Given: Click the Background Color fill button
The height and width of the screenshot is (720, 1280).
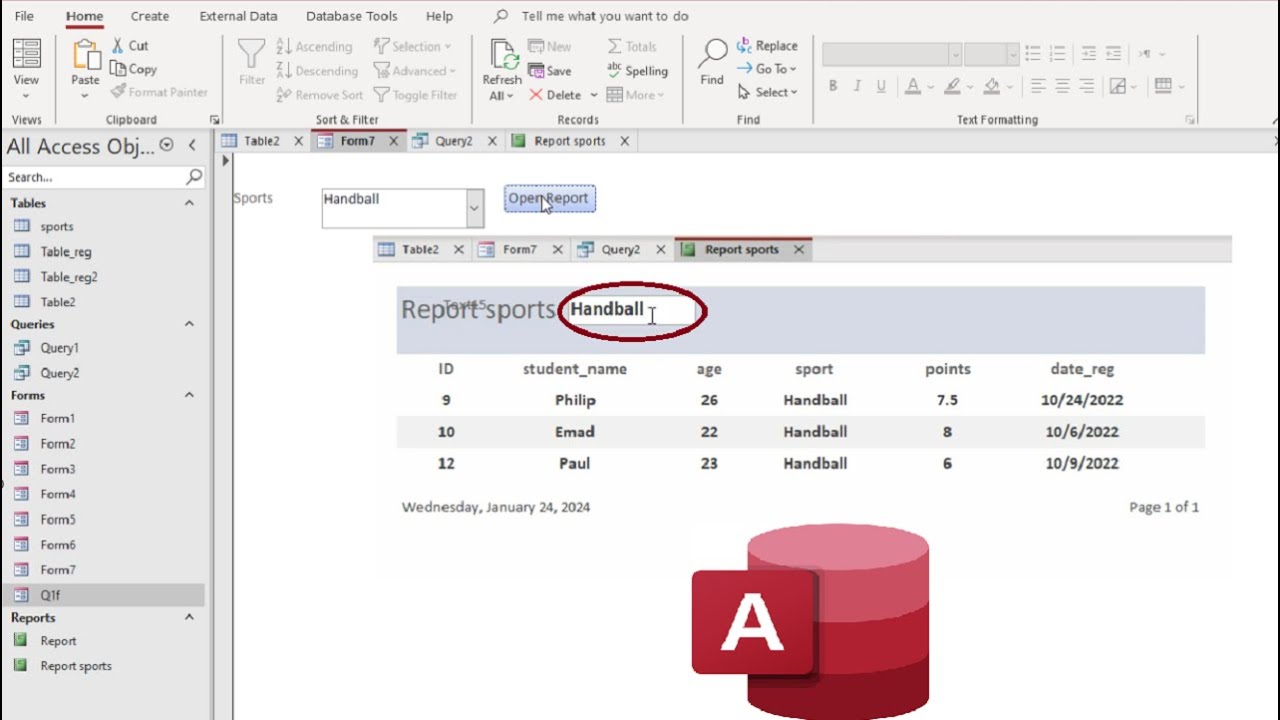Looking at the screenshot, I should [992, 87].
